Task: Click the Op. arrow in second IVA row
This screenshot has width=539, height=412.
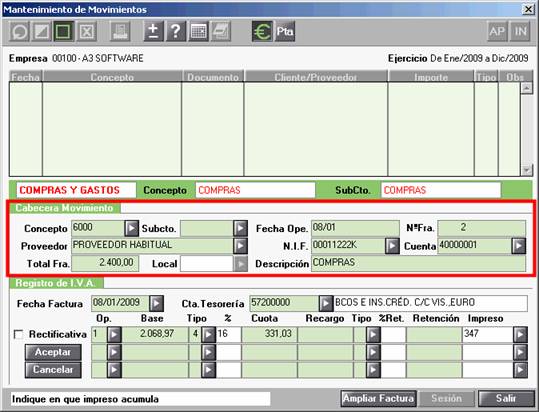Action: pos(114,352)
